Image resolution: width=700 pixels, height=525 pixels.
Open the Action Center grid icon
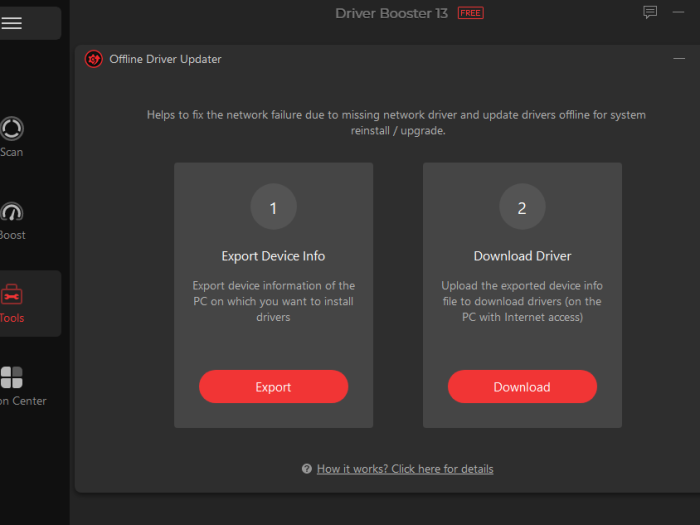[12, 377]
